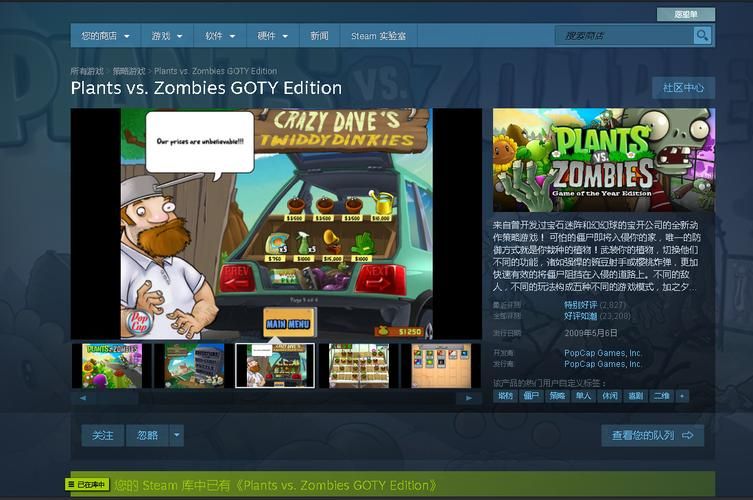This screenshot has height=500, width=753.
Task: Click the main Crazy Dave screenshot
Action: coord(276,224)
